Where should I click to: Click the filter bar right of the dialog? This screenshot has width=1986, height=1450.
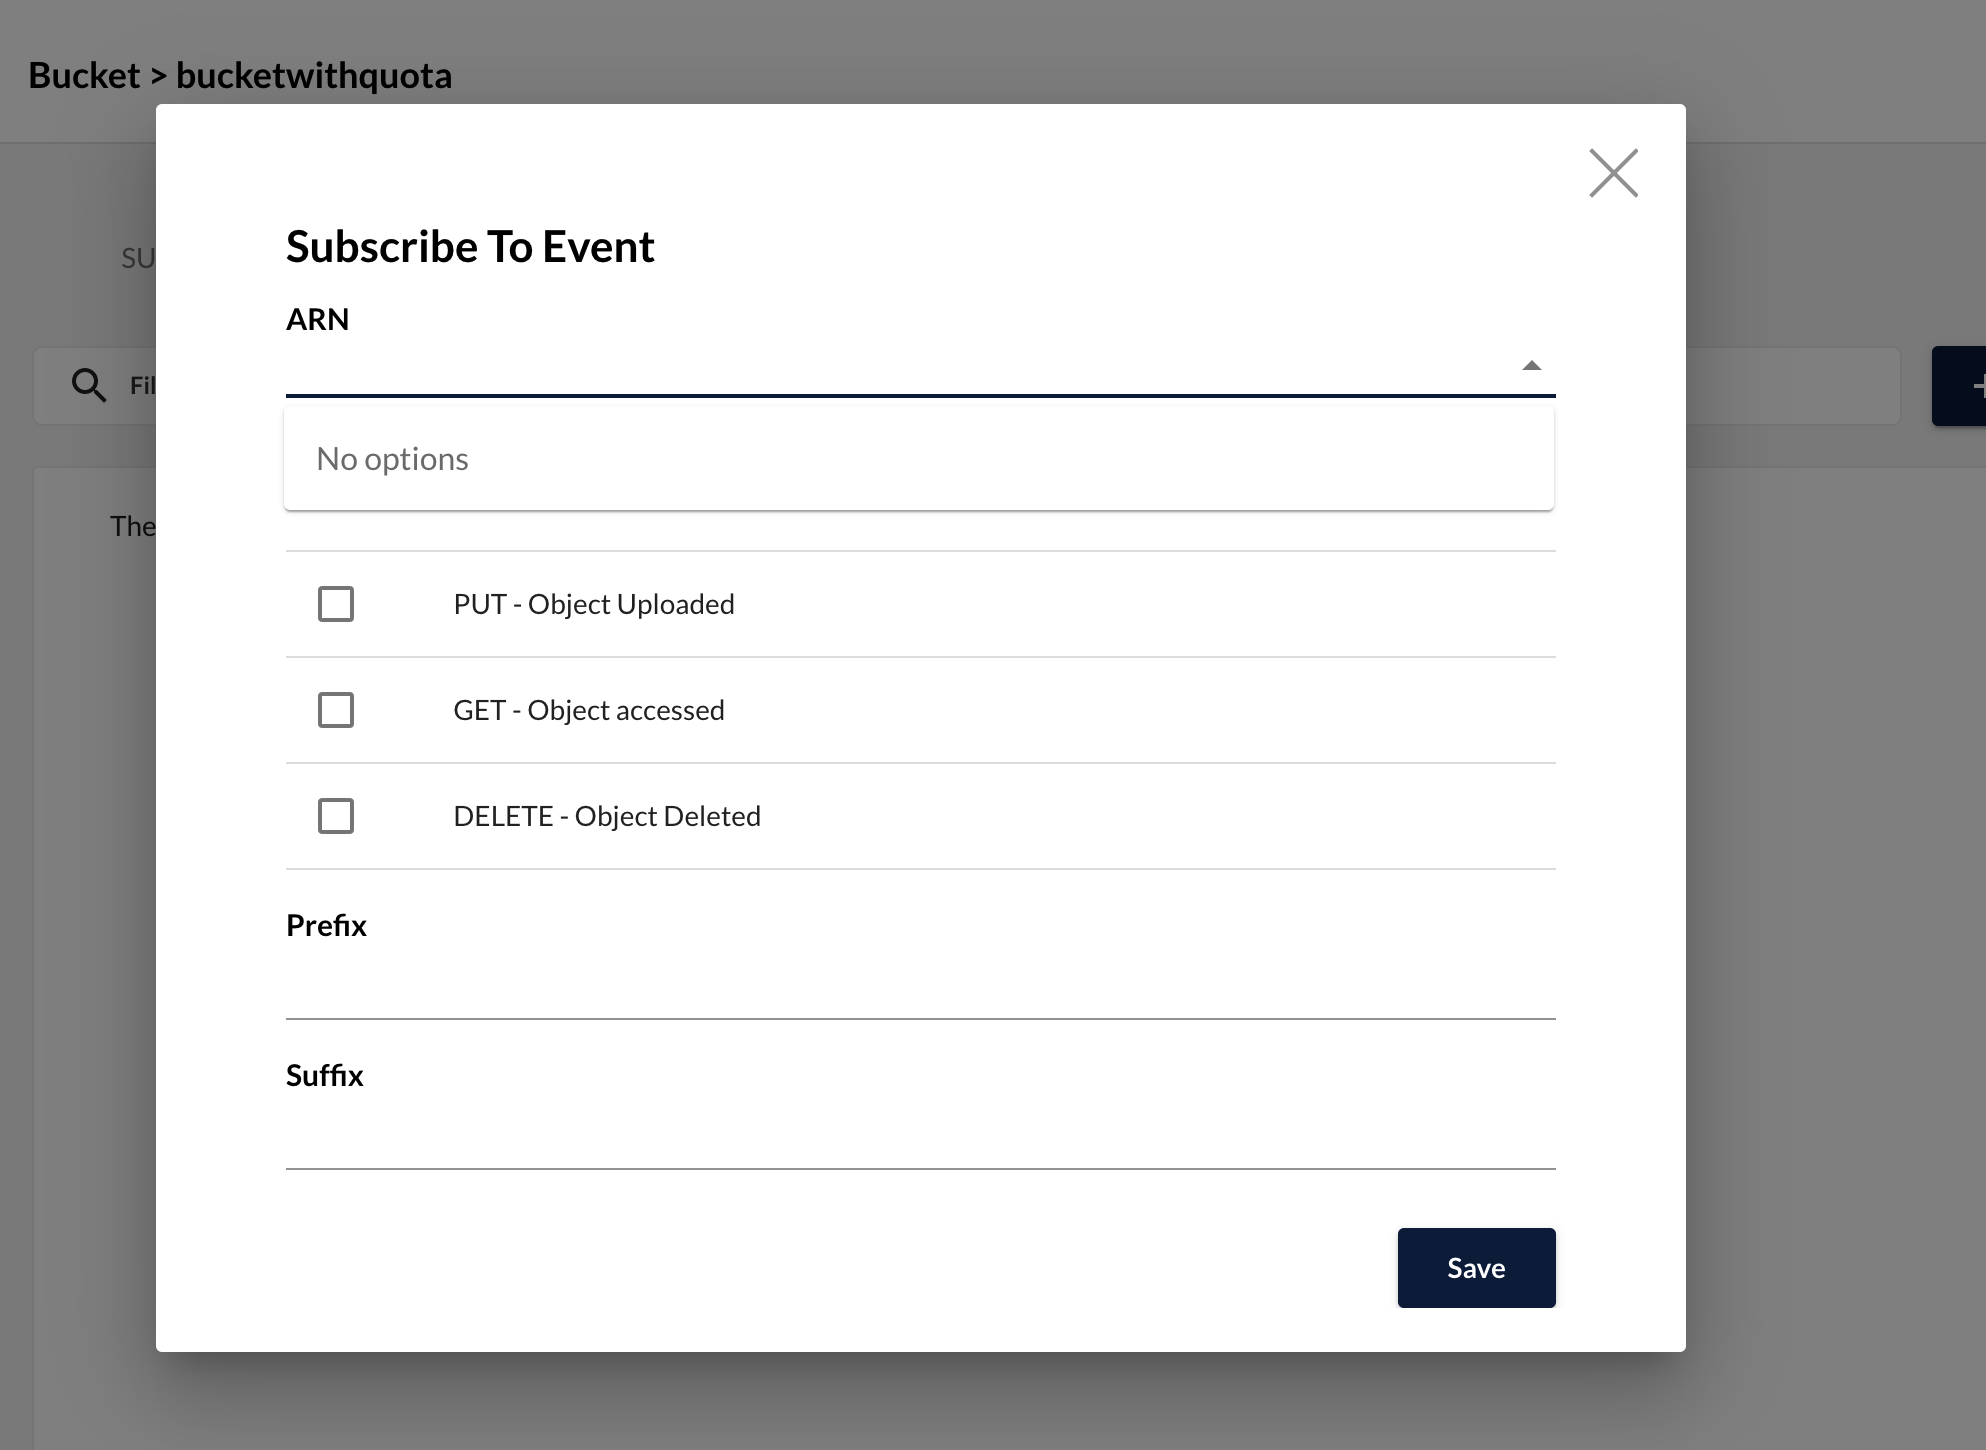coord(1792,386)
